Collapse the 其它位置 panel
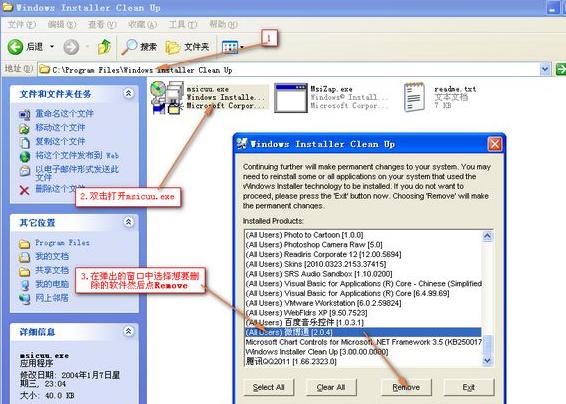Screen dimensions: 566x404 pyautogui.click(x=128, y=222)
